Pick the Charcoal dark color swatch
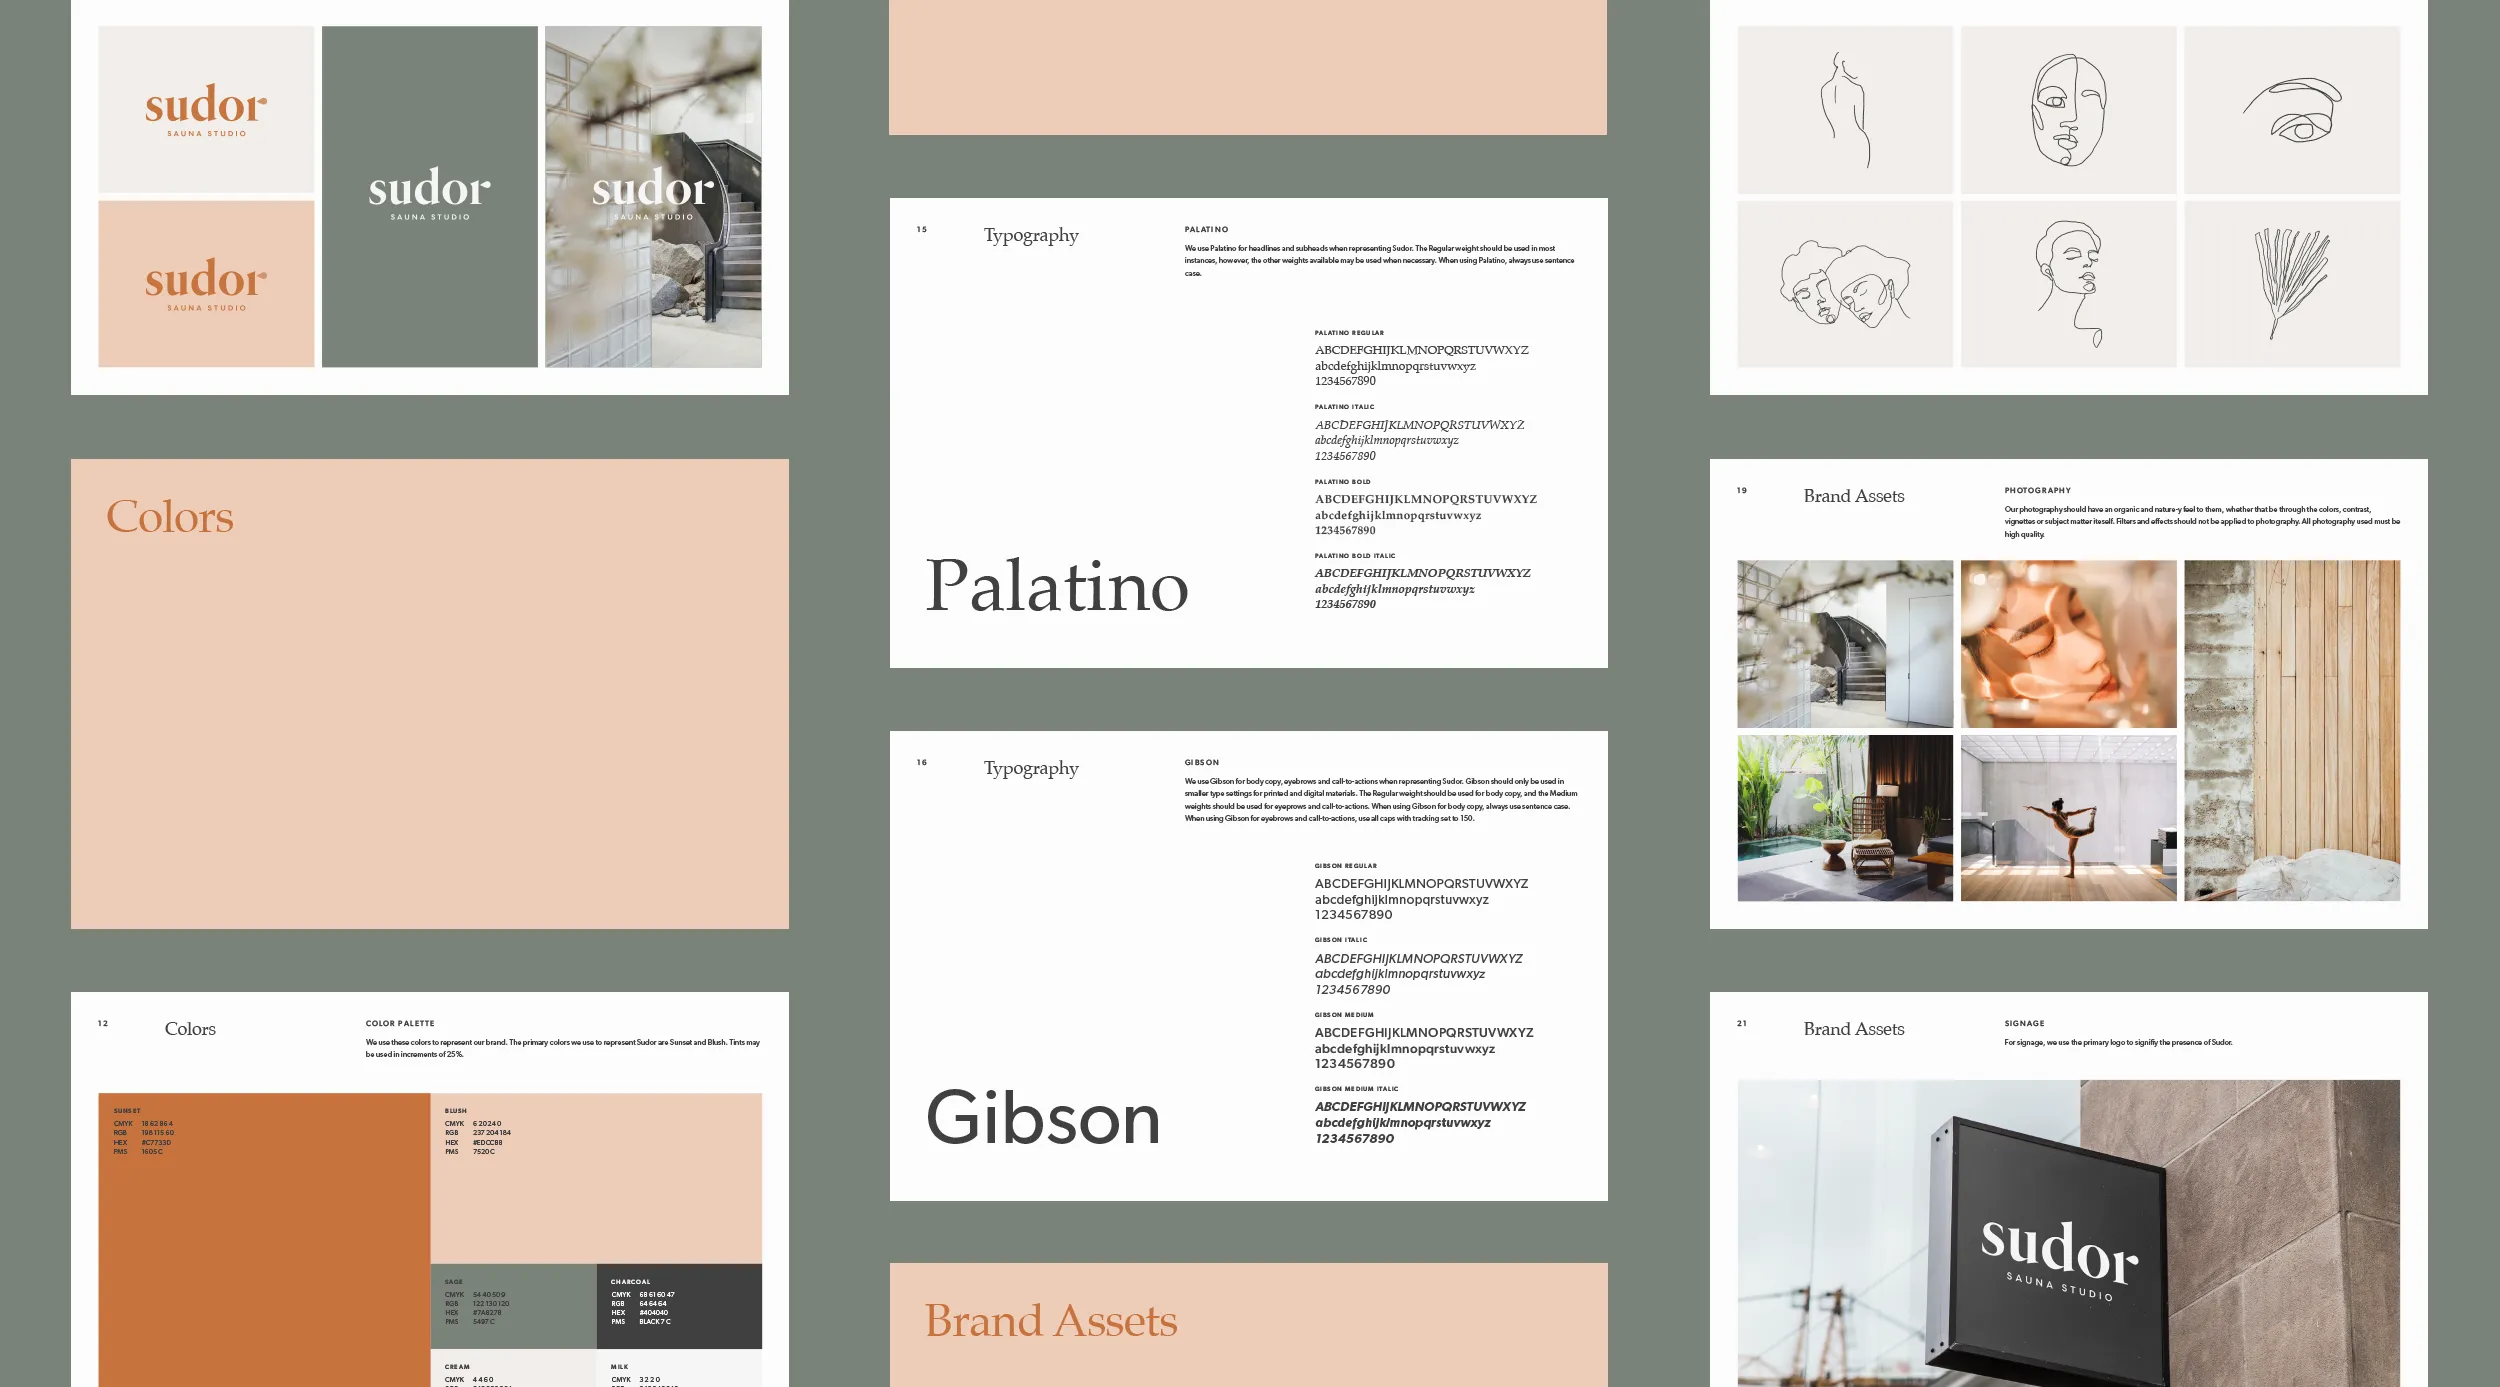The width and height of the screenshot is (2500, 1387). [679, 1306]
